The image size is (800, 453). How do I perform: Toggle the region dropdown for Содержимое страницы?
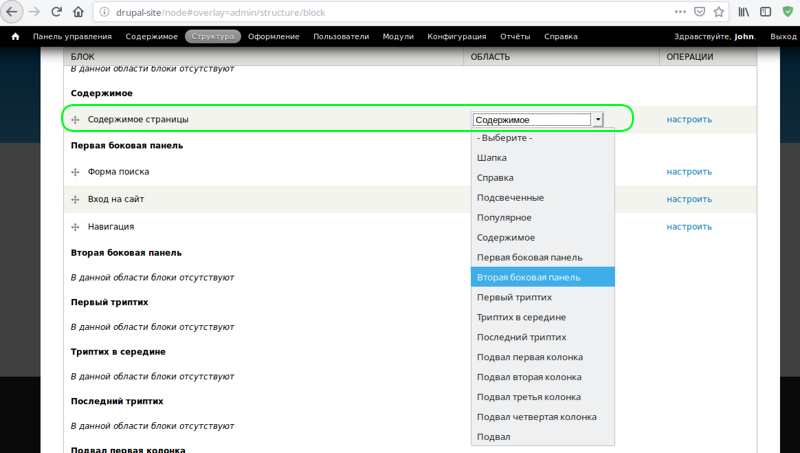pyautogui.click(x=538, y=119)
